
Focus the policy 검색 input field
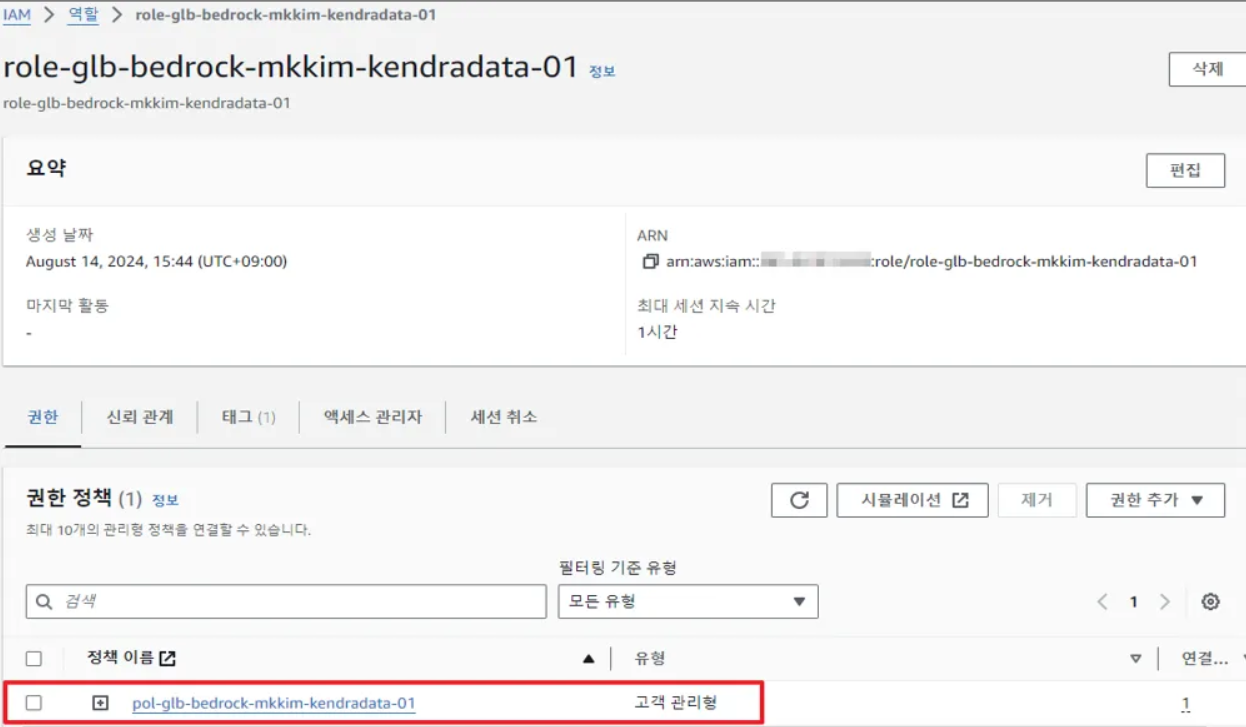286,601
